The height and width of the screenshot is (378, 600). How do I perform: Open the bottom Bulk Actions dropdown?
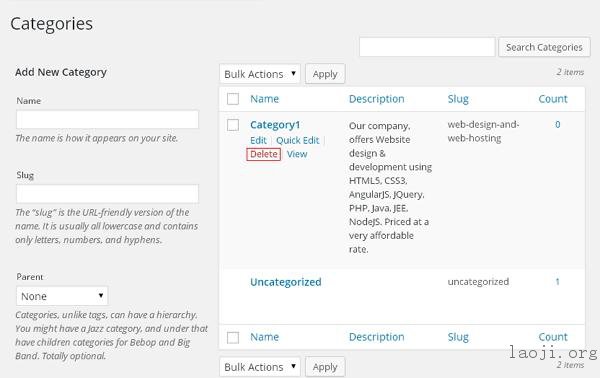pos(260,367)
